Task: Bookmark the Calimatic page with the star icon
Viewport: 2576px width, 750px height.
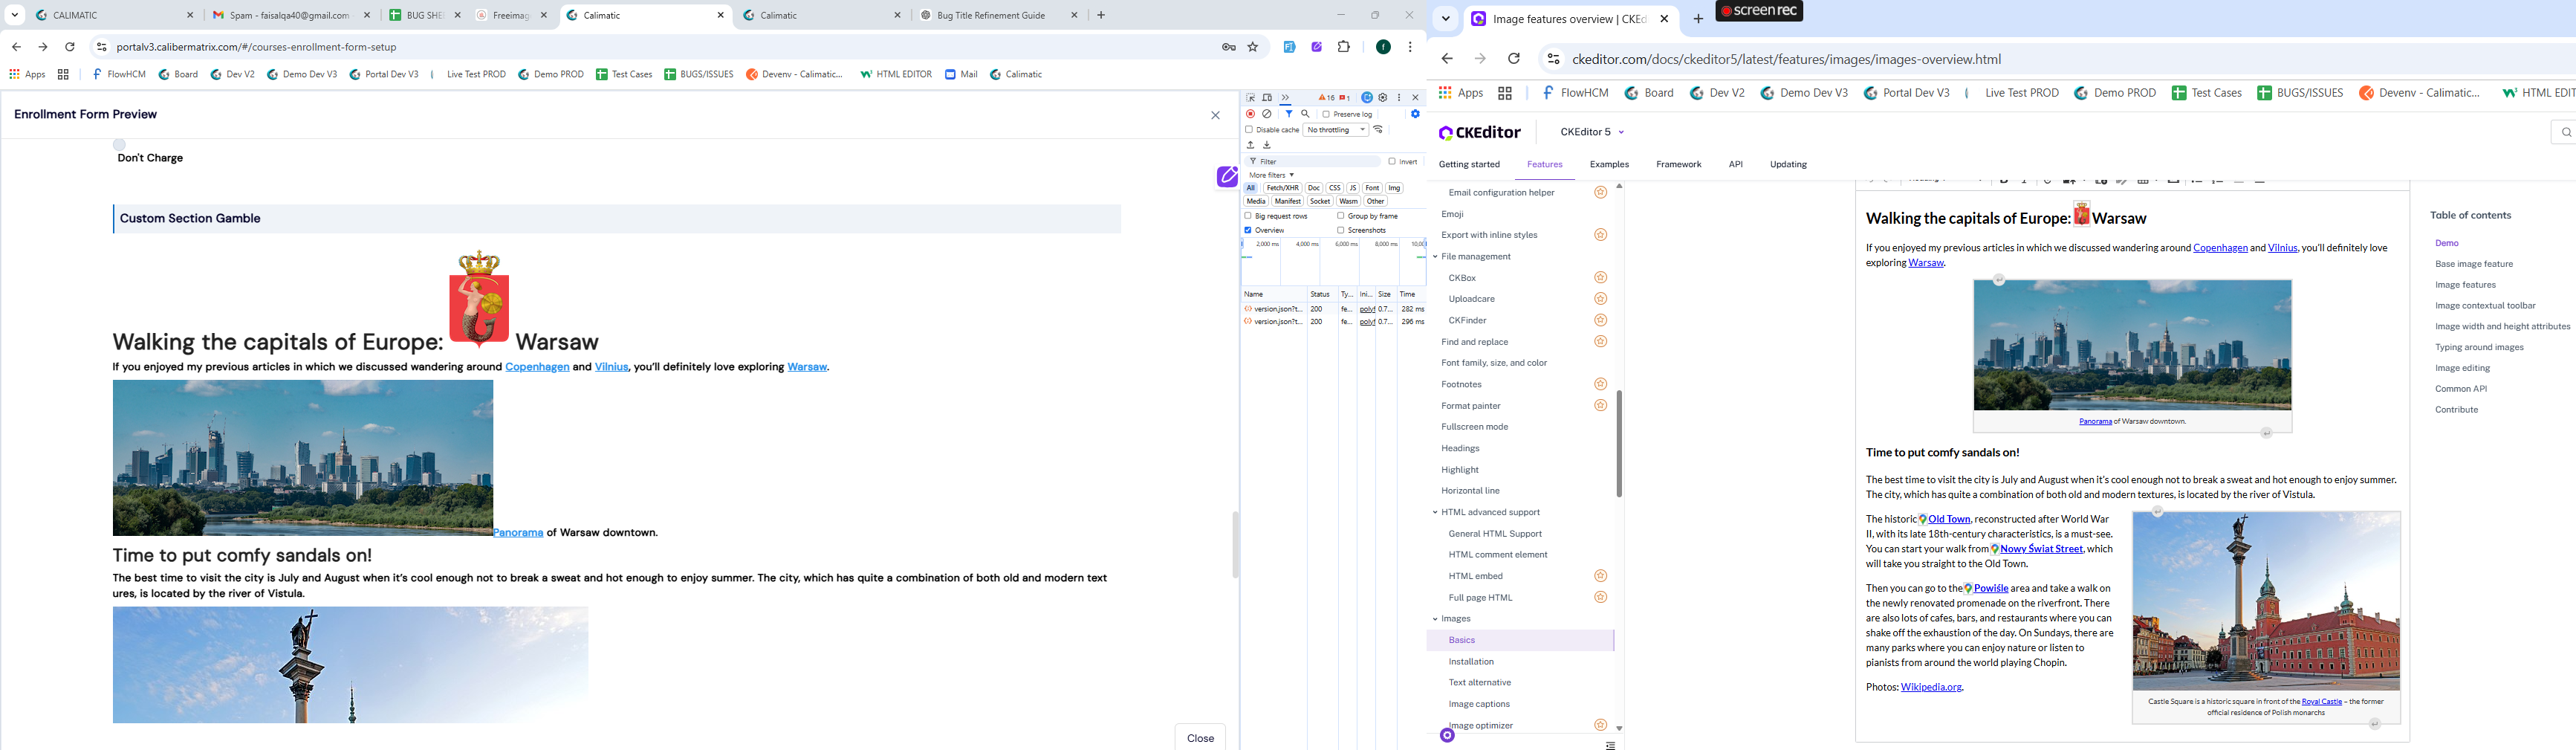Action: click(1252, 47)
